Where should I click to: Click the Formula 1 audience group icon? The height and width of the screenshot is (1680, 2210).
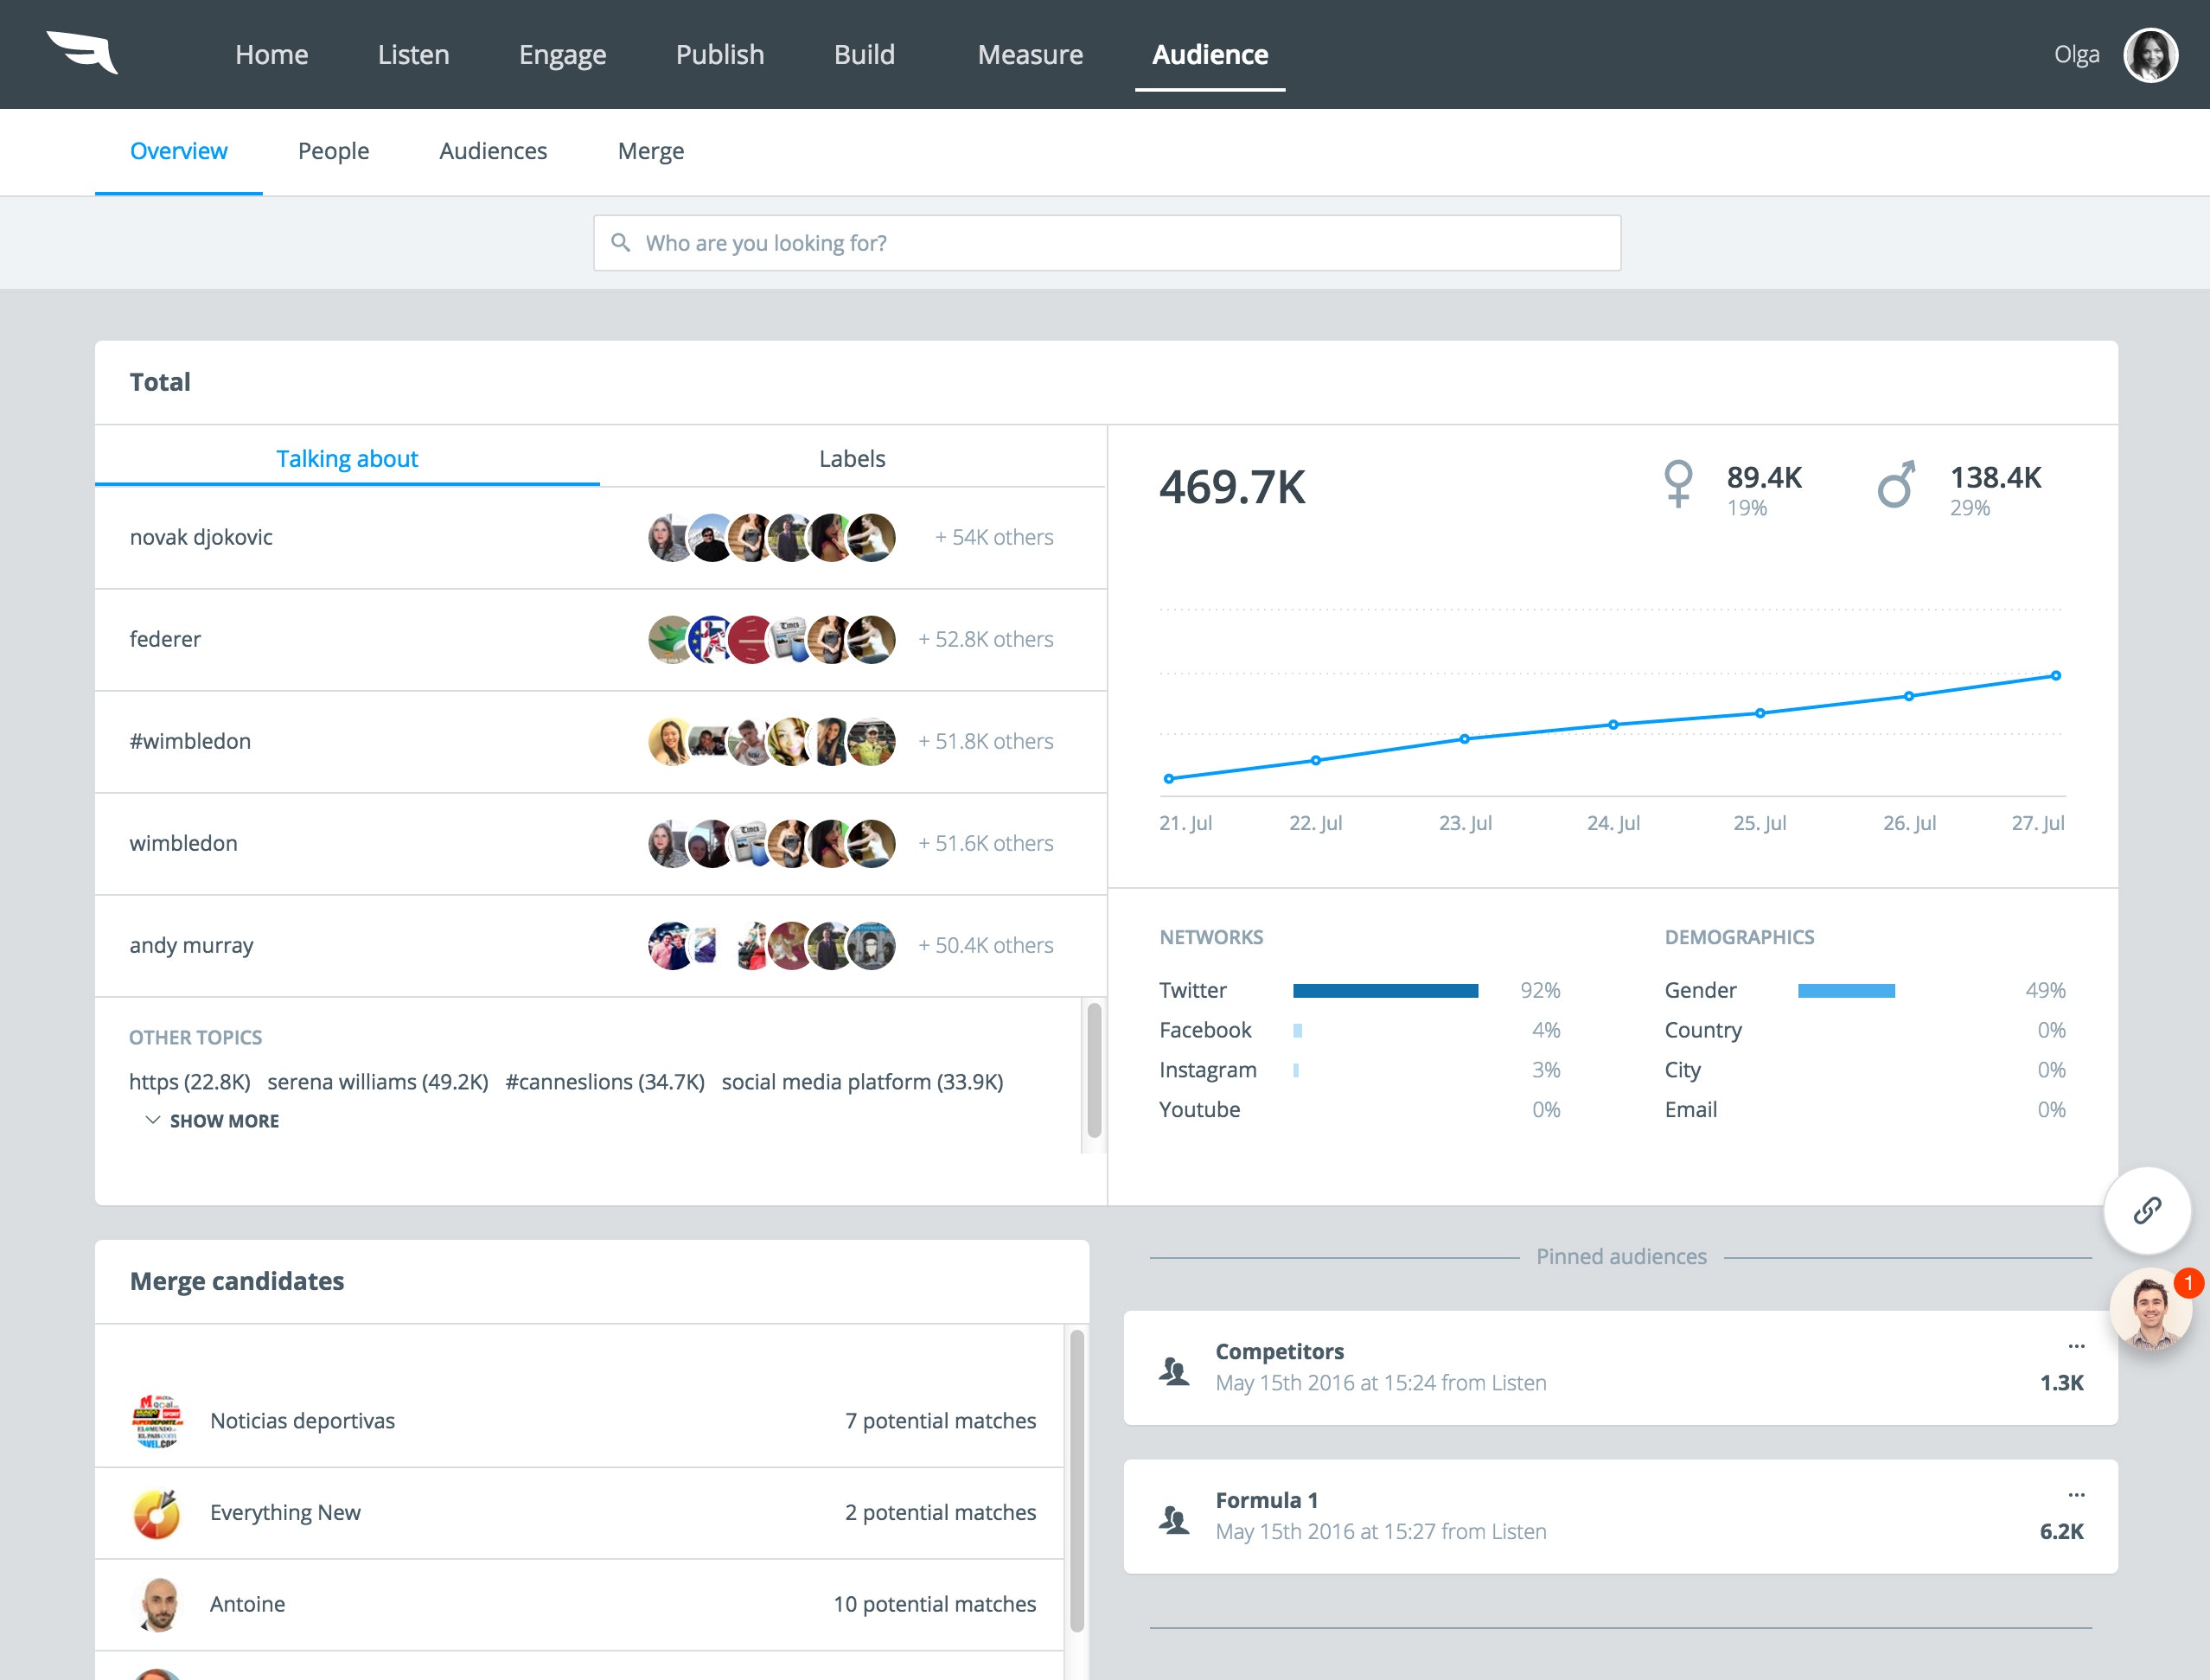point(1174,1519)
